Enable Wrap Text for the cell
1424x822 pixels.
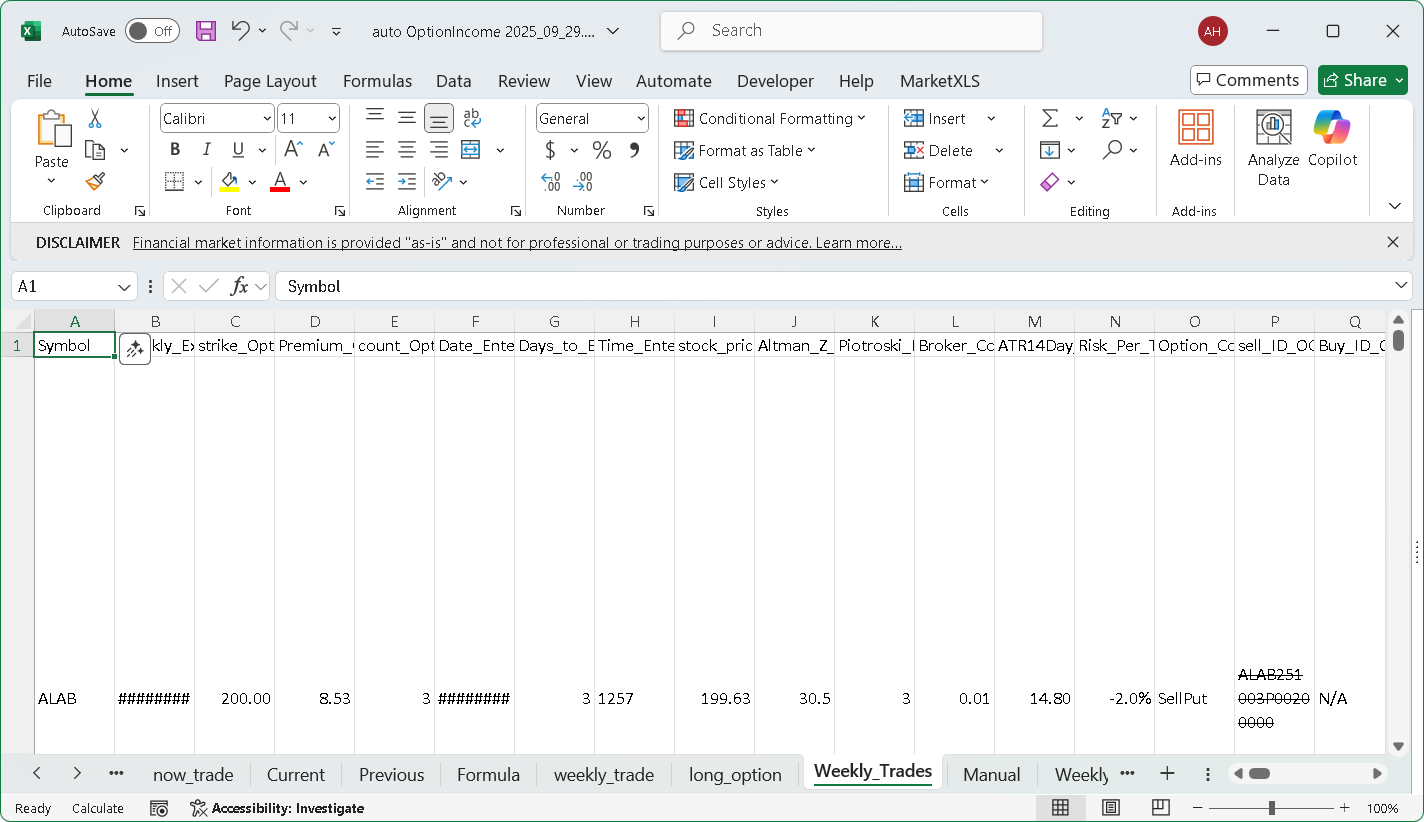point(471,117)
